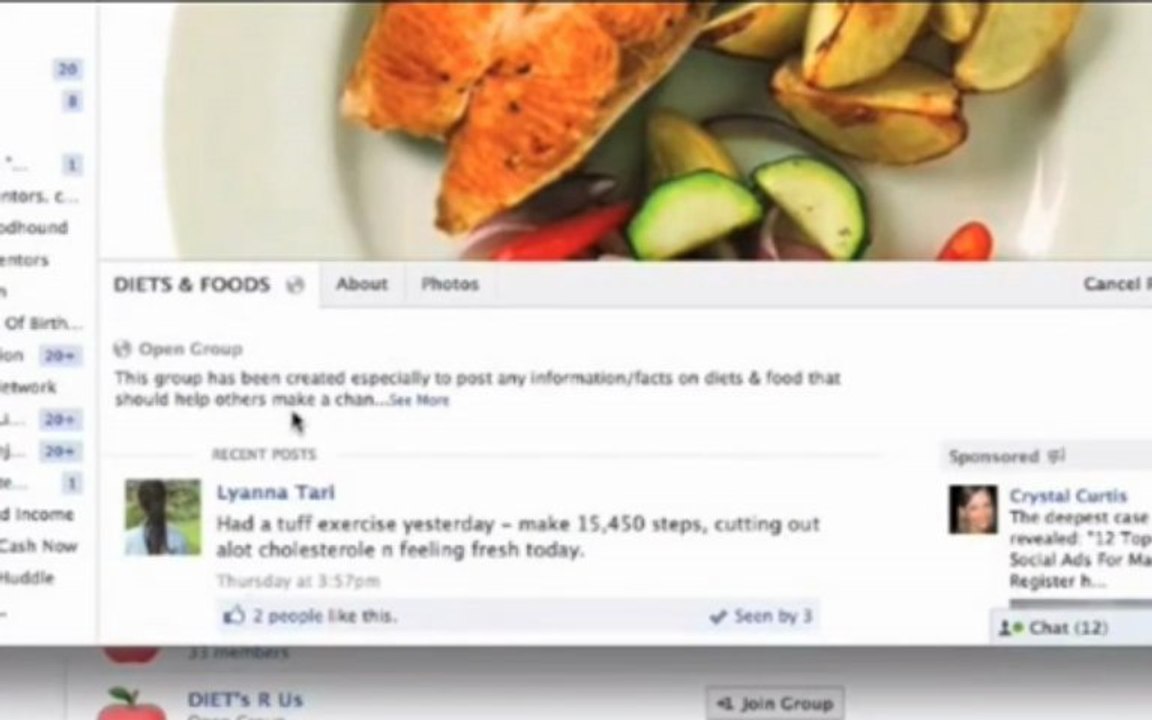Open Crystal Curtis ad thumbnail
This screenshot has width=1152, height=720.
(x=973, y=509)
